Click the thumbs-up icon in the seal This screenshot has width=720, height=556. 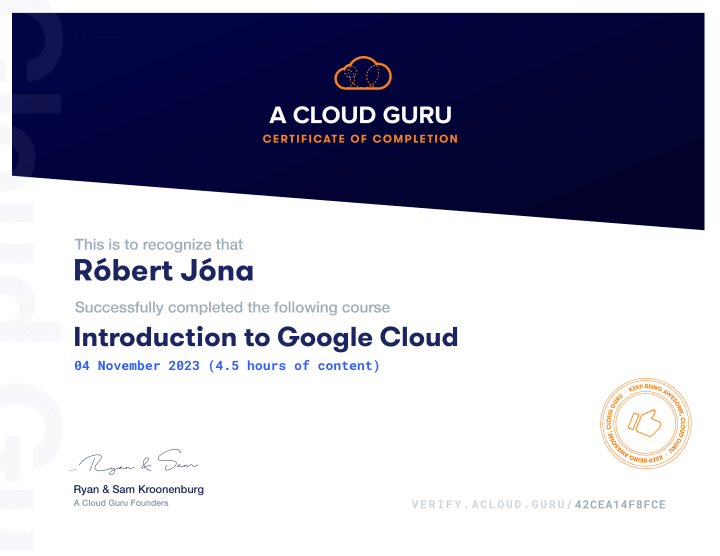pyautogui.click(x=646, y=424)
